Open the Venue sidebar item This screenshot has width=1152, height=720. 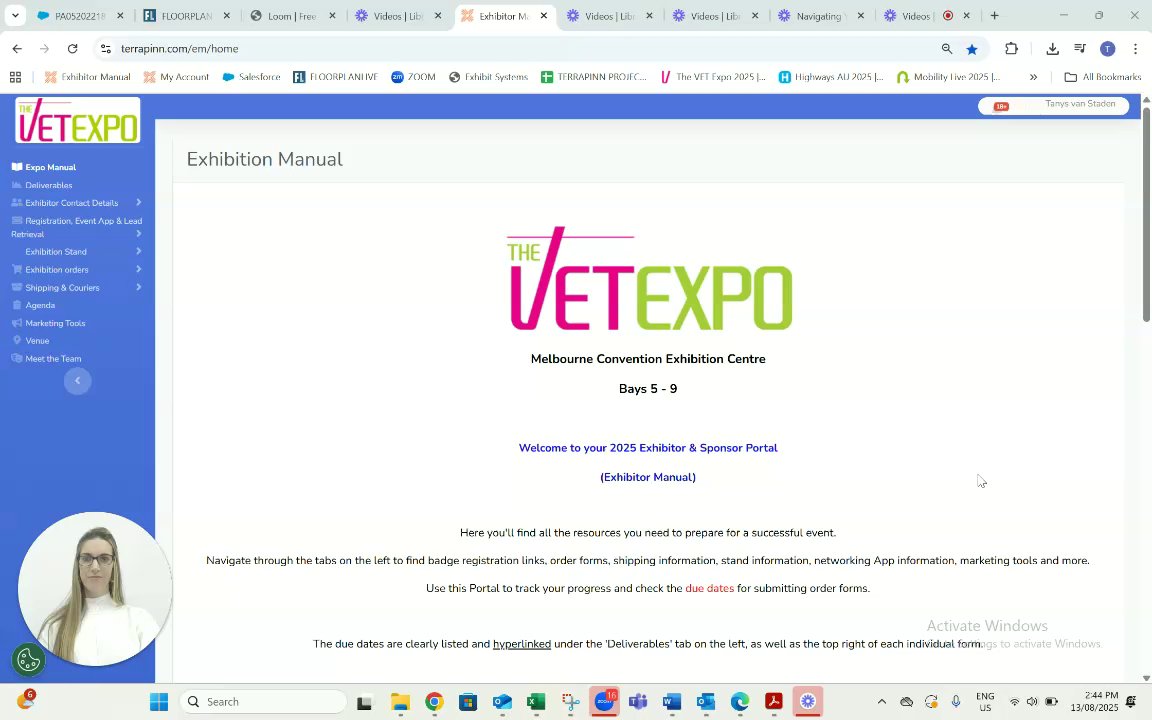point(31,341)
